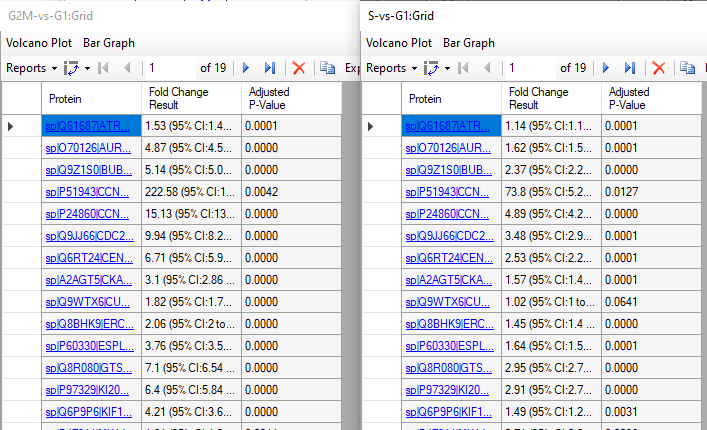Sort by Protein column in S-vs-G1 grid

coord(451,99)
